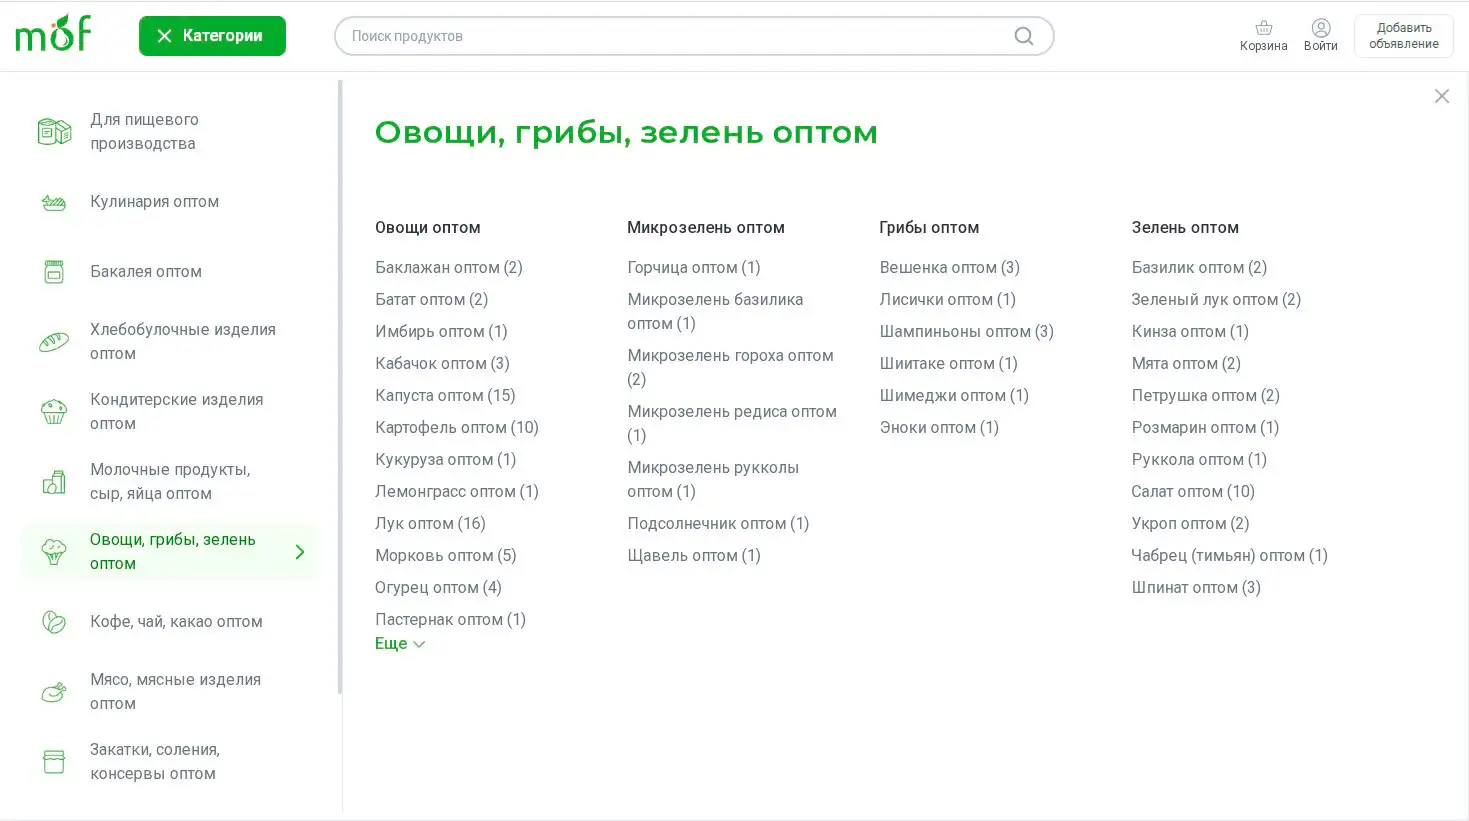Open Микрозелень базилика оптом link
Screen dimensions: 1469x821
[715, 311]
